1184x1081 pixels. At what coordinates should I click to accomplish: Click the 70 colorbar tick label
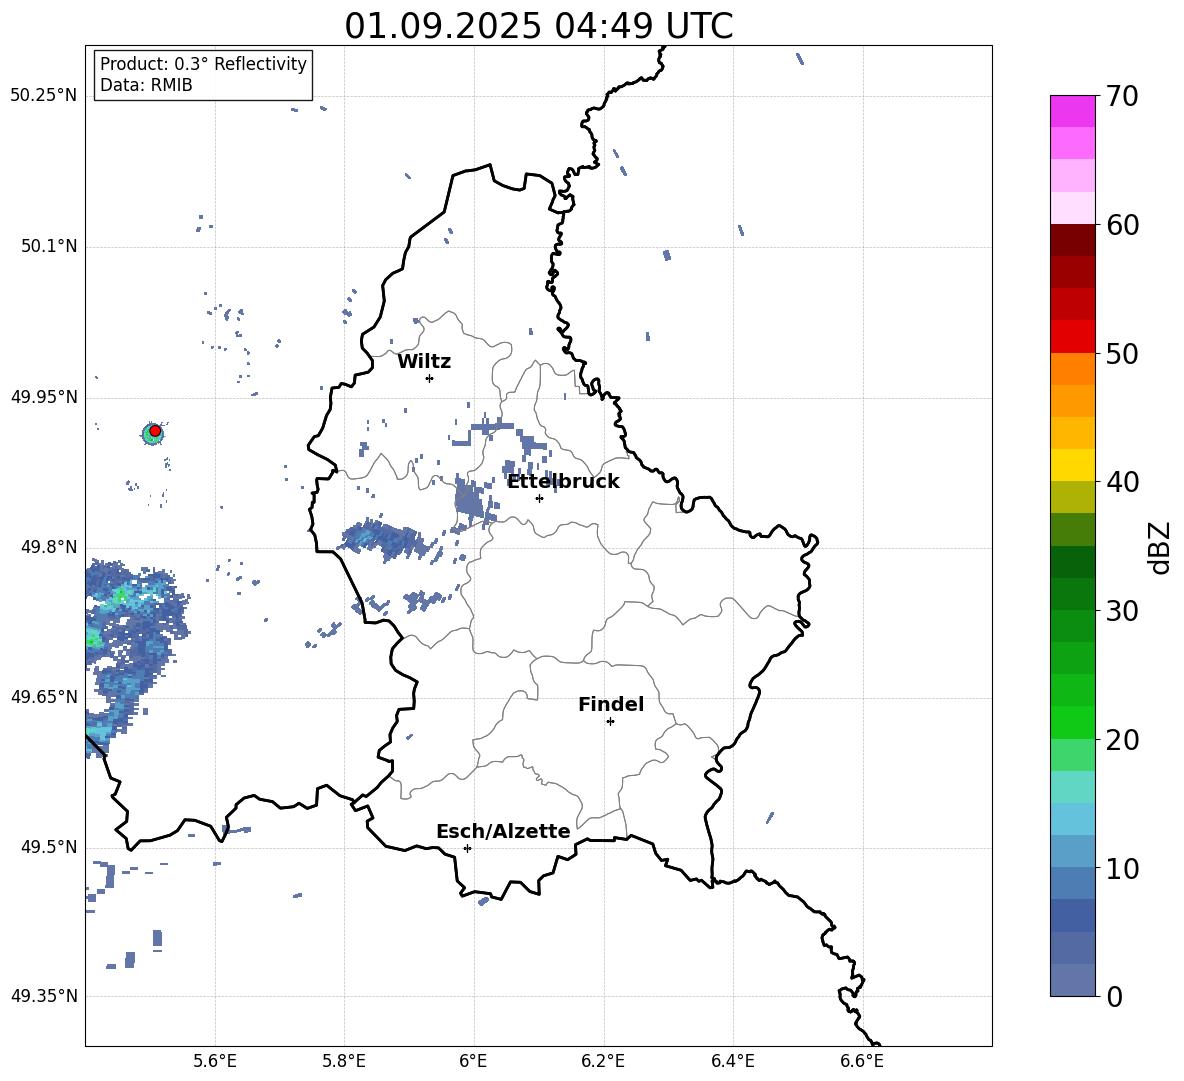1122,97
